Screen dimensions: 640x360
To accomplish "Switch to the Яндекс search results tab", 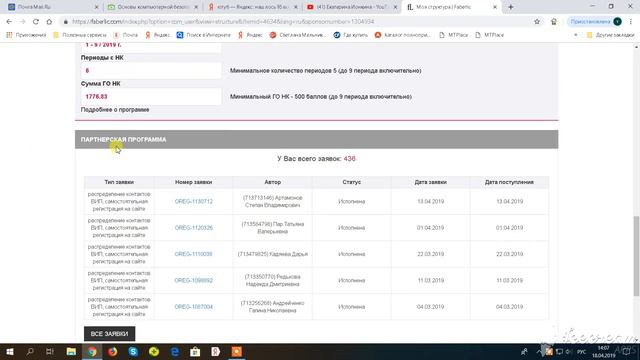I will pos(252,7).
